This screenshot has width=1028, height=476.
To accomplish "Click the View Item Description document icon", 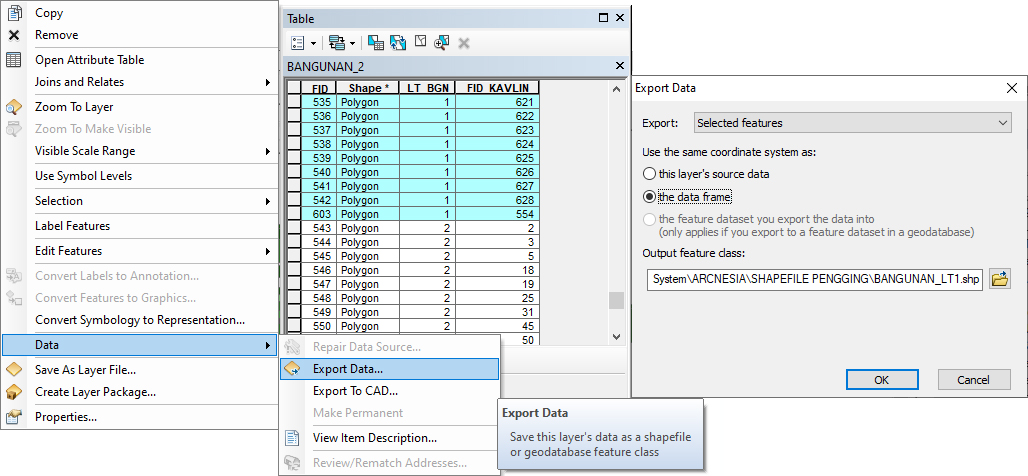I will [x=292, y=438].
